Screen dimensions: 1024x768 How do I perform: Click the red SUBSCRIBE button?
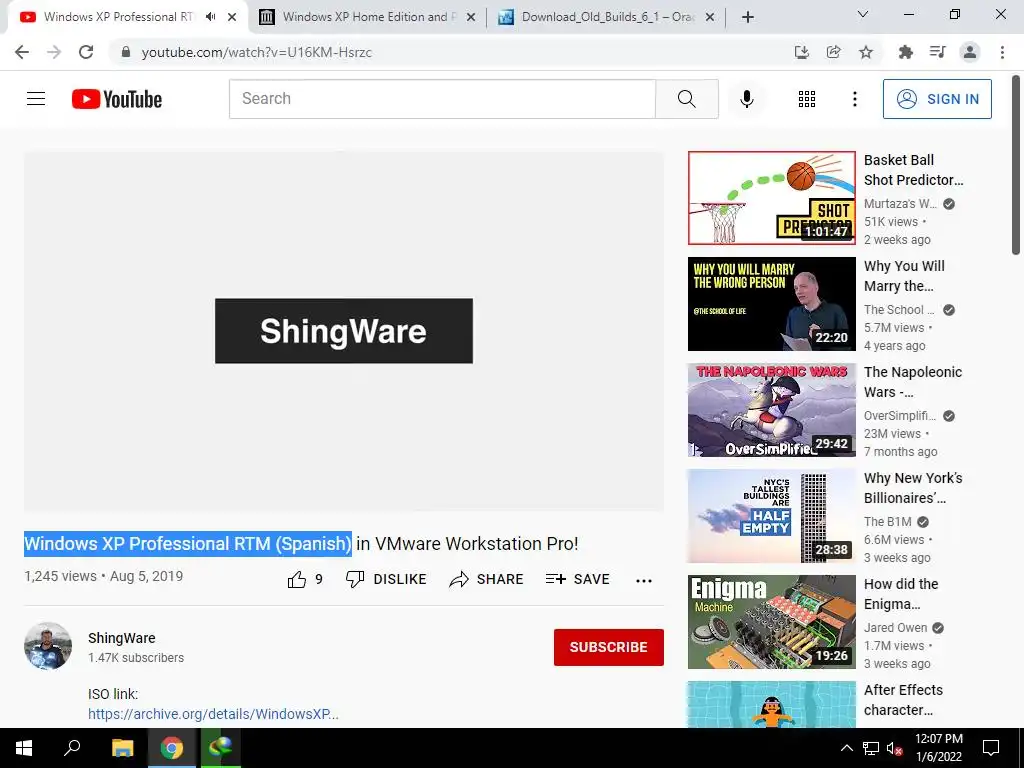(x=609, y=647)
